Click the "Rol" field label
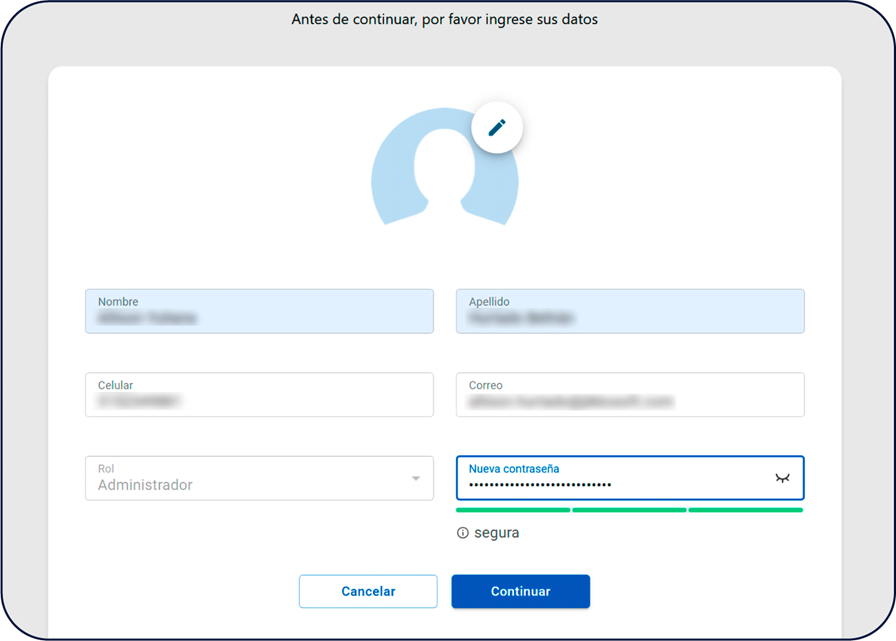Screen dimensions: 896x641 pyautogui.click(x=106, y=468)
